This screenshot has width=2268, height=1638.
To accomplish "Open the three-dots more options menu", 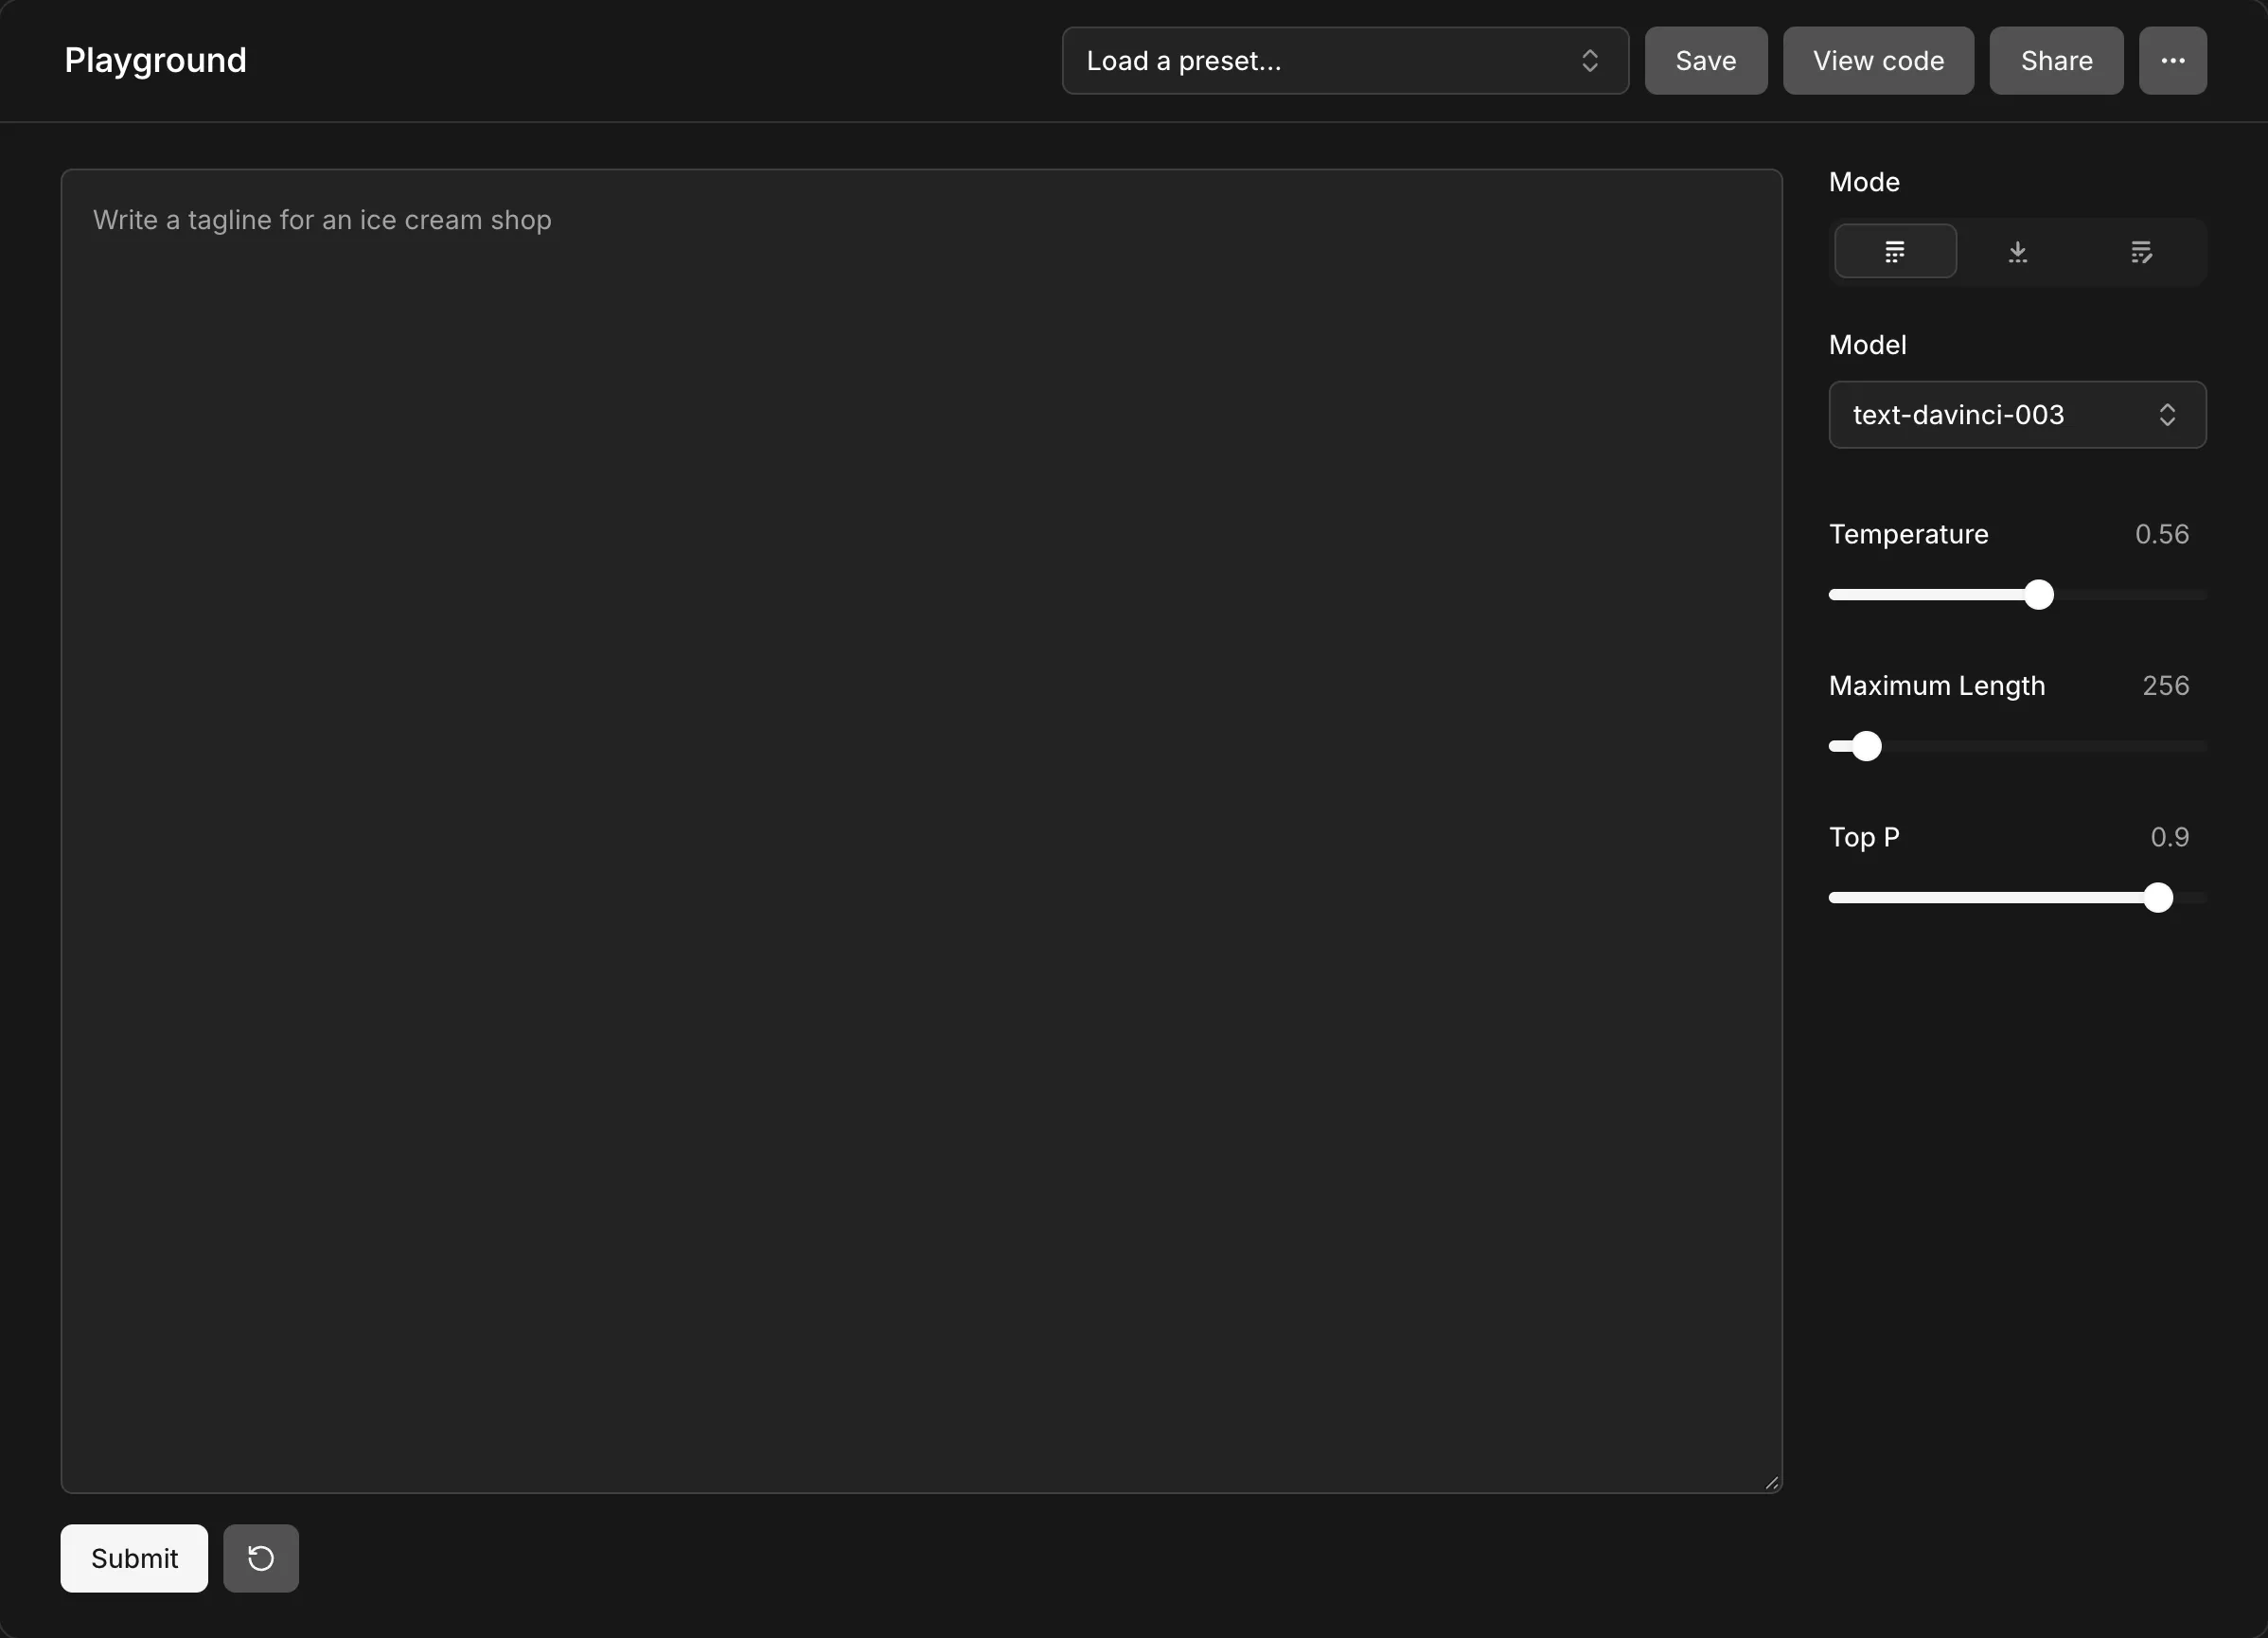I will click(x=2173, y=61).
